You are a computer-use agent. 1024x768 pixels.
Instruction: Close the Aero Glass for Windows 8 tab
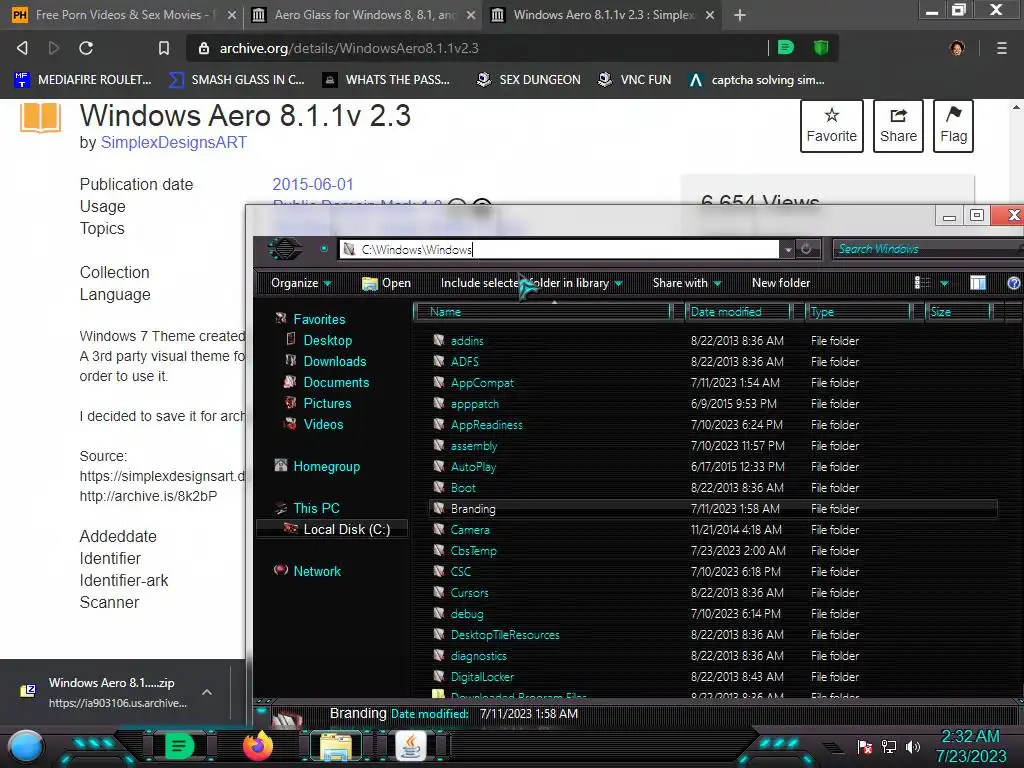(x=470, y=15)
